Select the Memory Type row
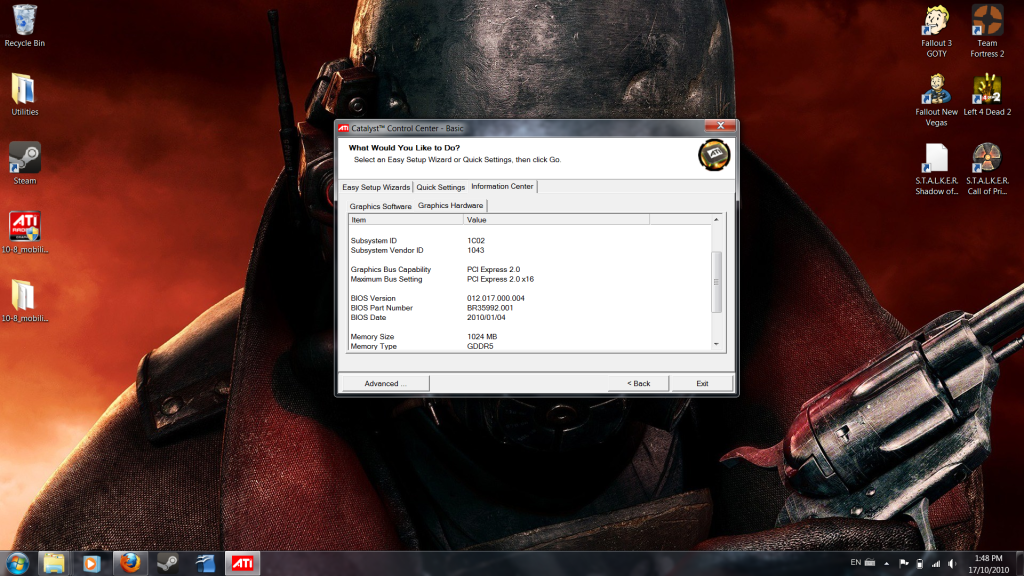 tap(530, 346)
